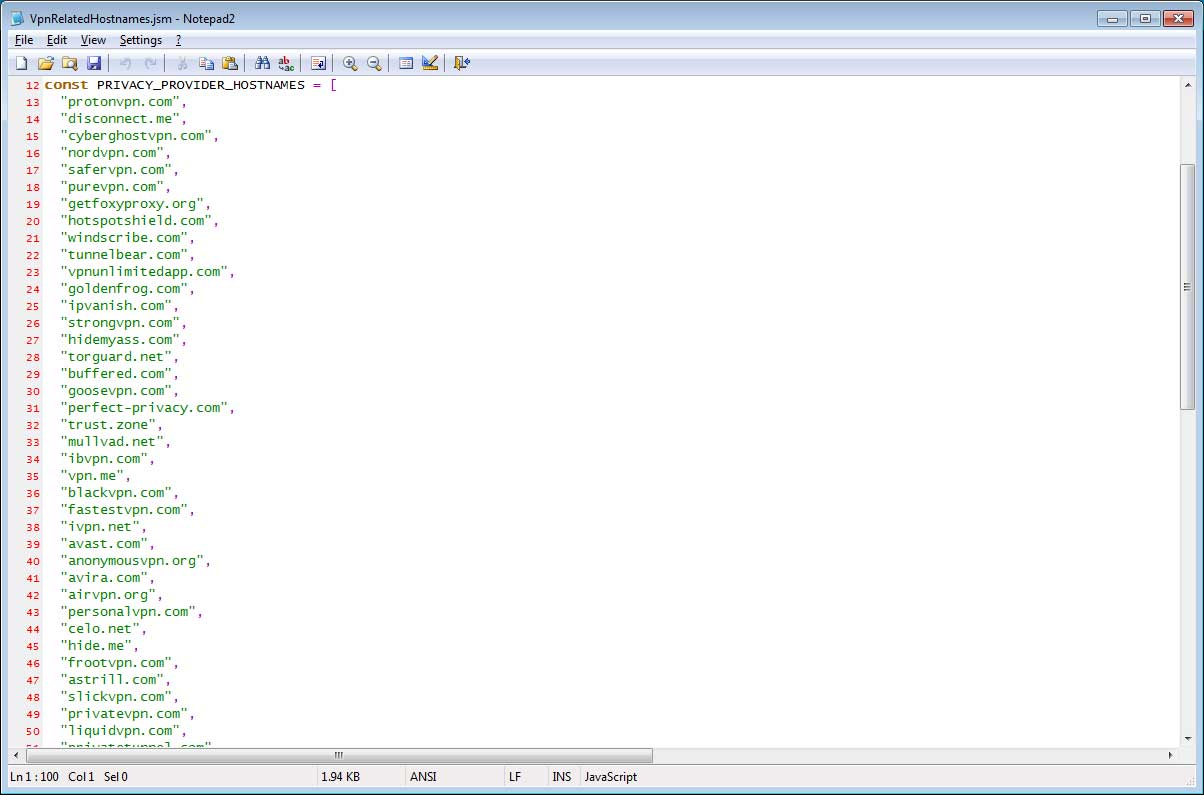
Task: Click the vertical scrollbar down arrow
Action: tap(1187, 738)
